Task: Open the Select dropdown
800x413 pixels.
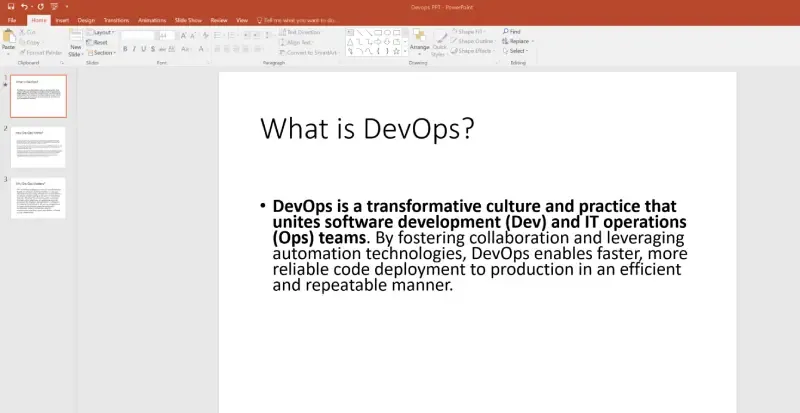Action: pyautogui.click(x=515, y=51)
